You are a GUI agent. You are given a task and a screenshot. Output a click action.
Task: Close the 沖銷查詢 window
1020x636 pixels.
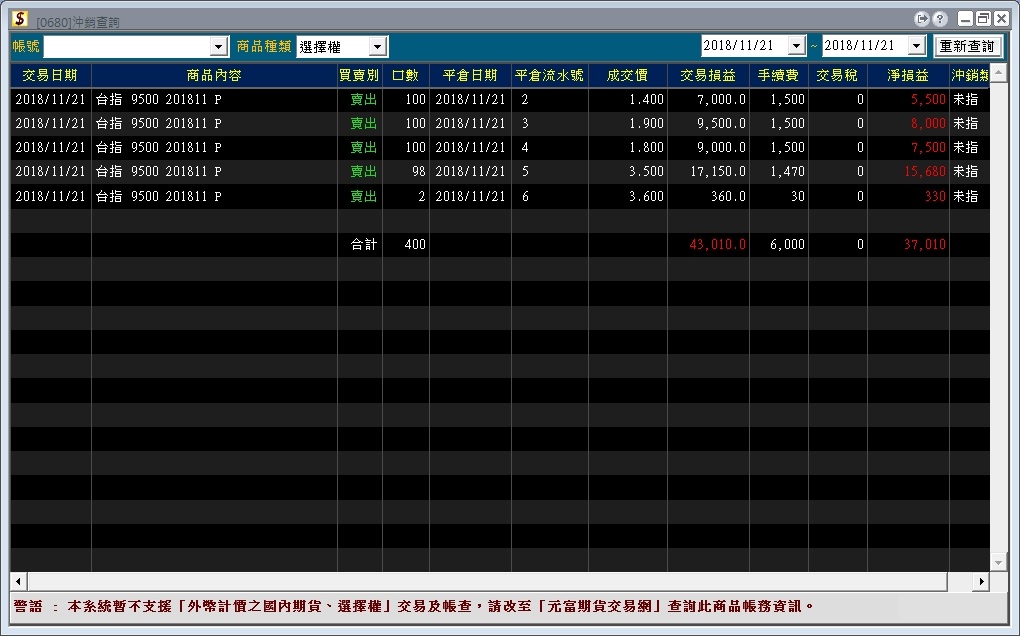click(x=1001, y=19)
